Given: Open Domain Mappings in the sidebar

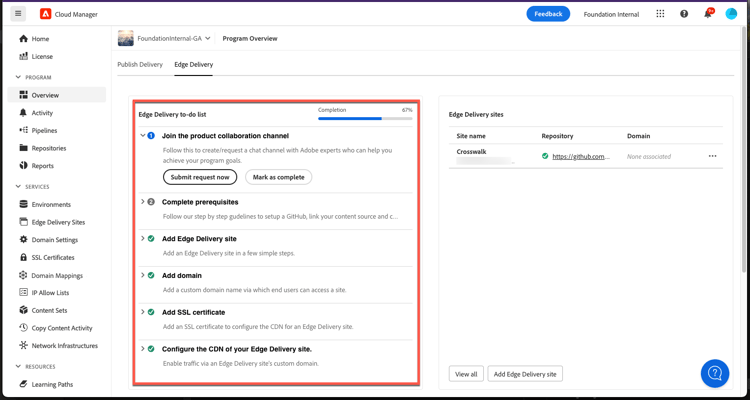Looking at the screenshot, I should (56, 275).
